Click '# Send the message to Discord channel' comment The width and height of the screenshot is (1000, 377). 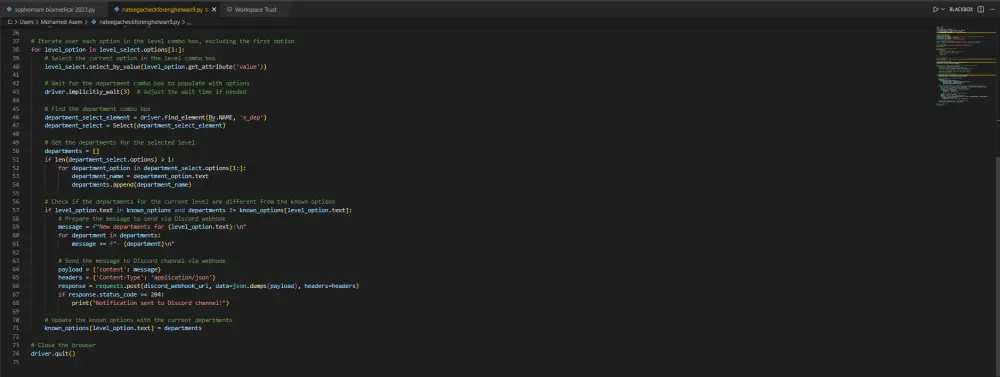click(x=142, y=260)
